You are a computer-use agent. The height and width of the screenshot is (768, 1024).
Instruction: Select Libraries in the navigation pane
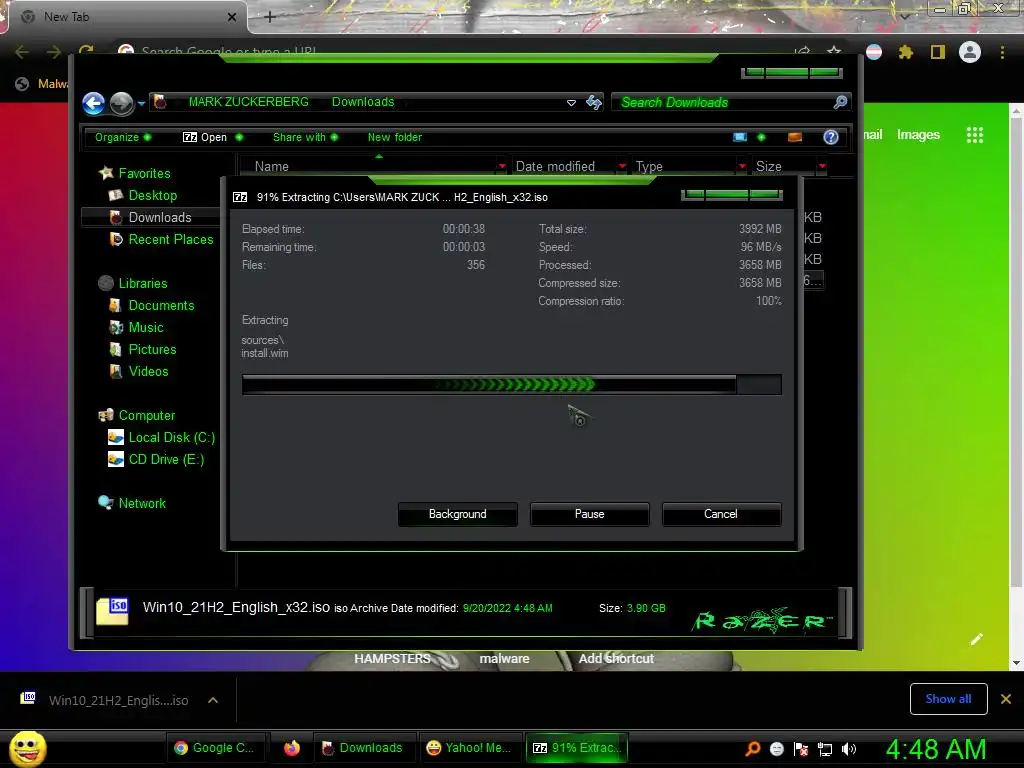133,283
